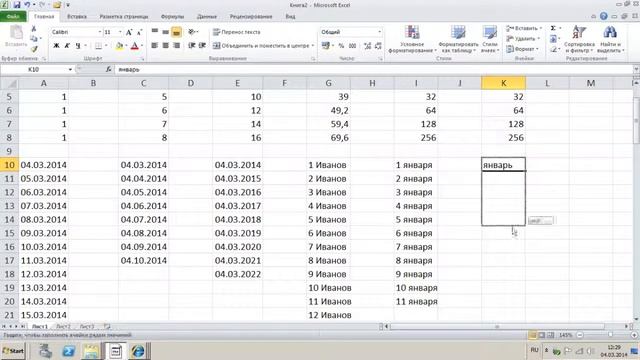Increase decimal places
Viewport: 640px width, 360px height.
367,46
